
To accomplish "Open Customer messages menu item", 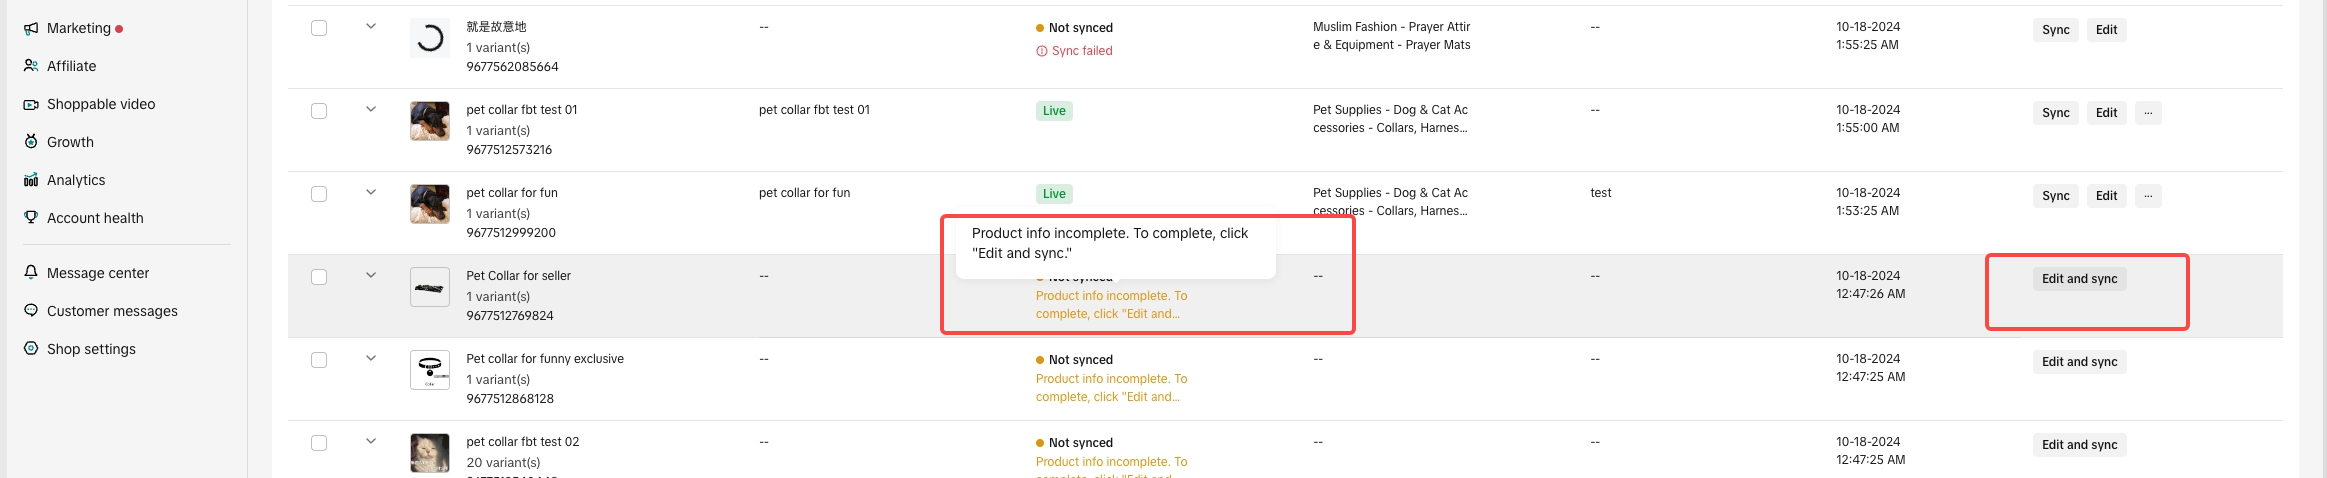I will (x=112, y=311).
